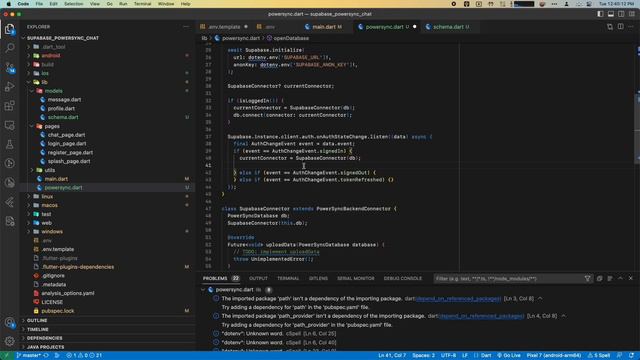Switch to the schema.dart editor tab
This screenshot has height=360, width=640.
click(x=448, y=27)
